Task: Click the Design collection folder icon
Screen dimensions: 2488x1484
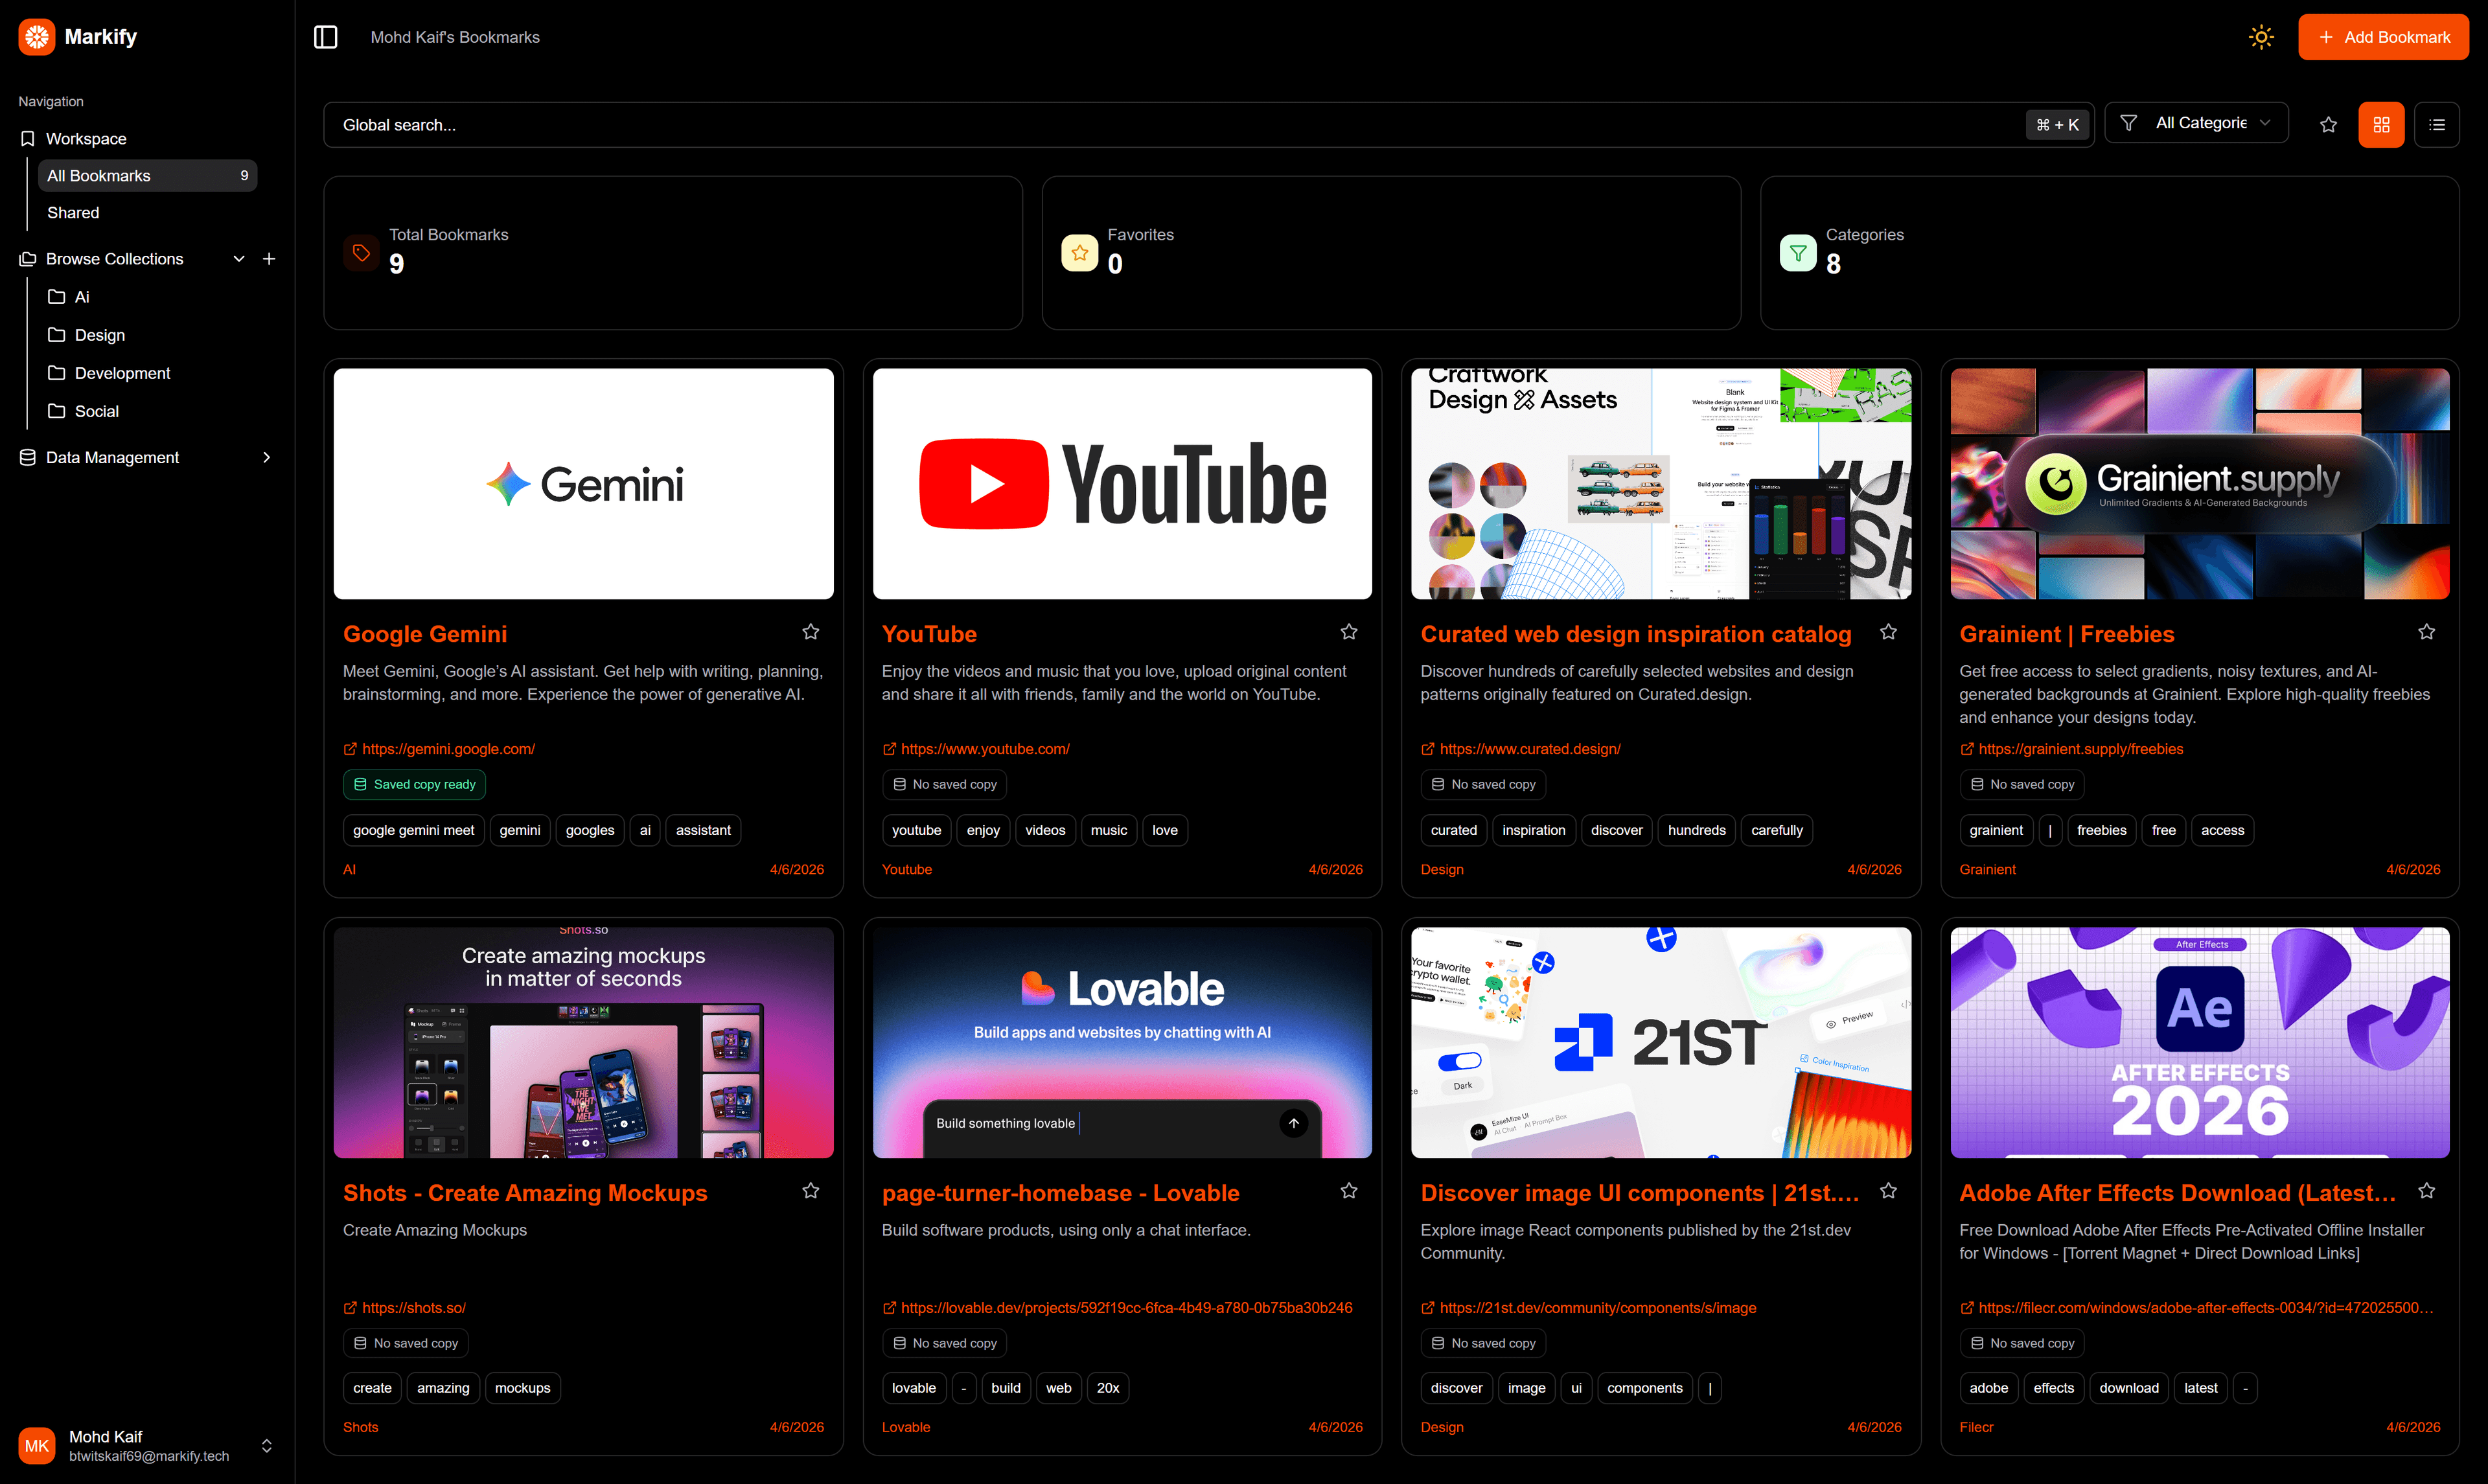Action: pyautogui.click(x=56, y=335)
